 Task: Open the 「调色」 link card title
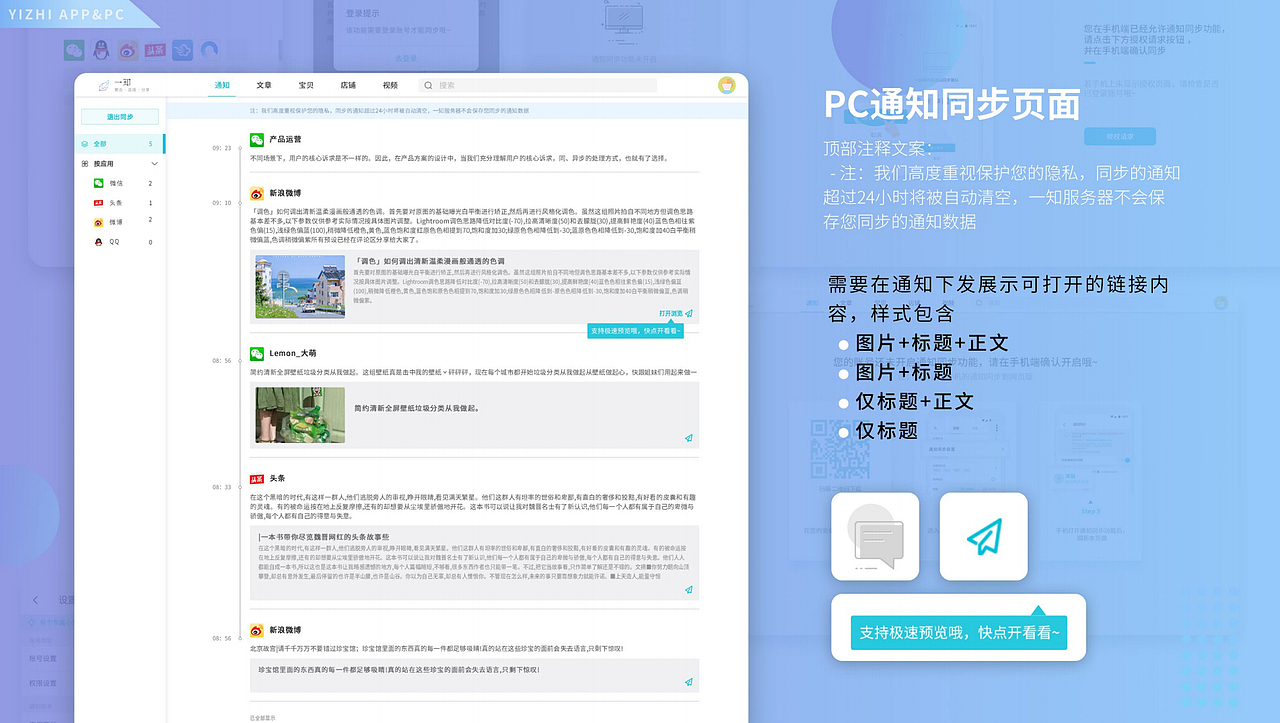(430, 261)
